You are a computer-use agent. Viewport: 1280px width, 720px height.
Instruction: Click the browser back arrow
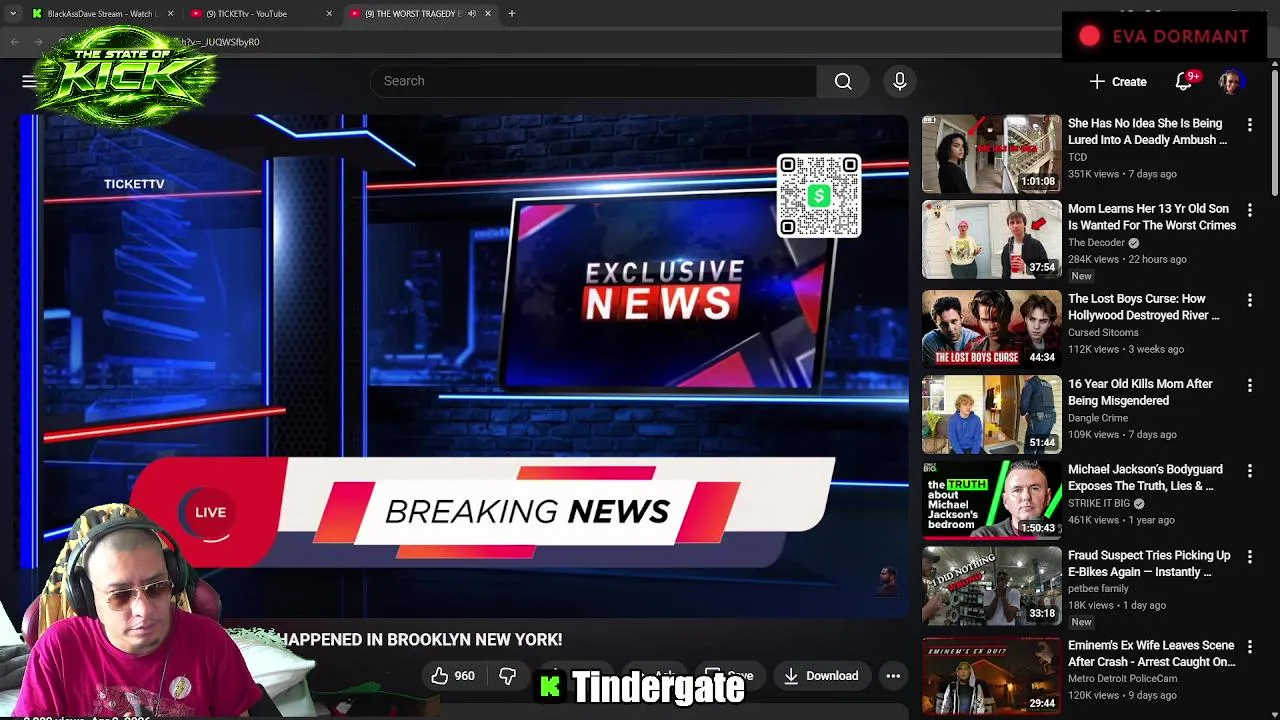pos(14,42)
